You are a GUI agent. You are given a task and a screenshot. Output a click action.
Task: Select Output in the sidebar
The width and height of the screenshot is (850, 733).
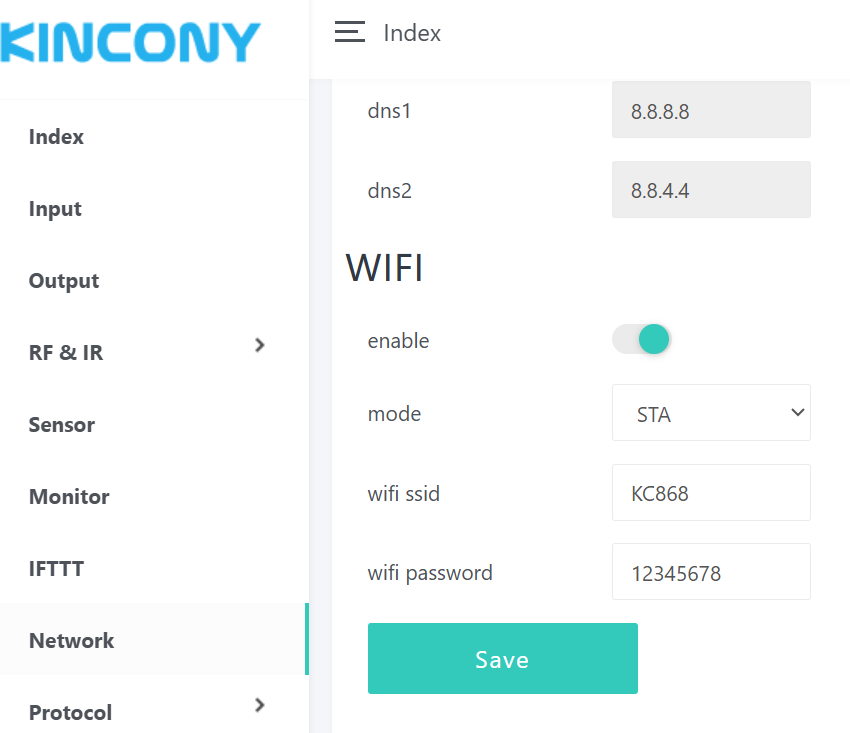[64, 281]
